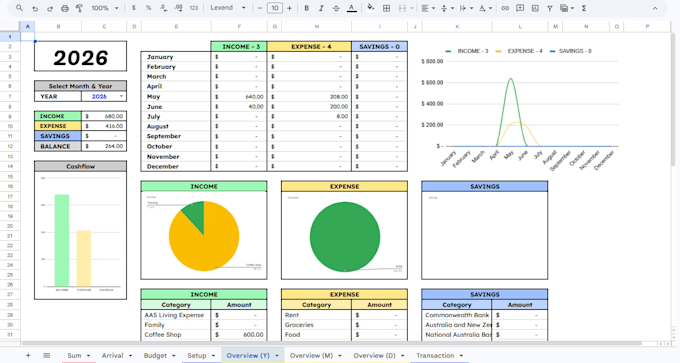This screenshot has height=363, width=680.
Task: Click the BALANCE label cell
Action: click(58, 146)
